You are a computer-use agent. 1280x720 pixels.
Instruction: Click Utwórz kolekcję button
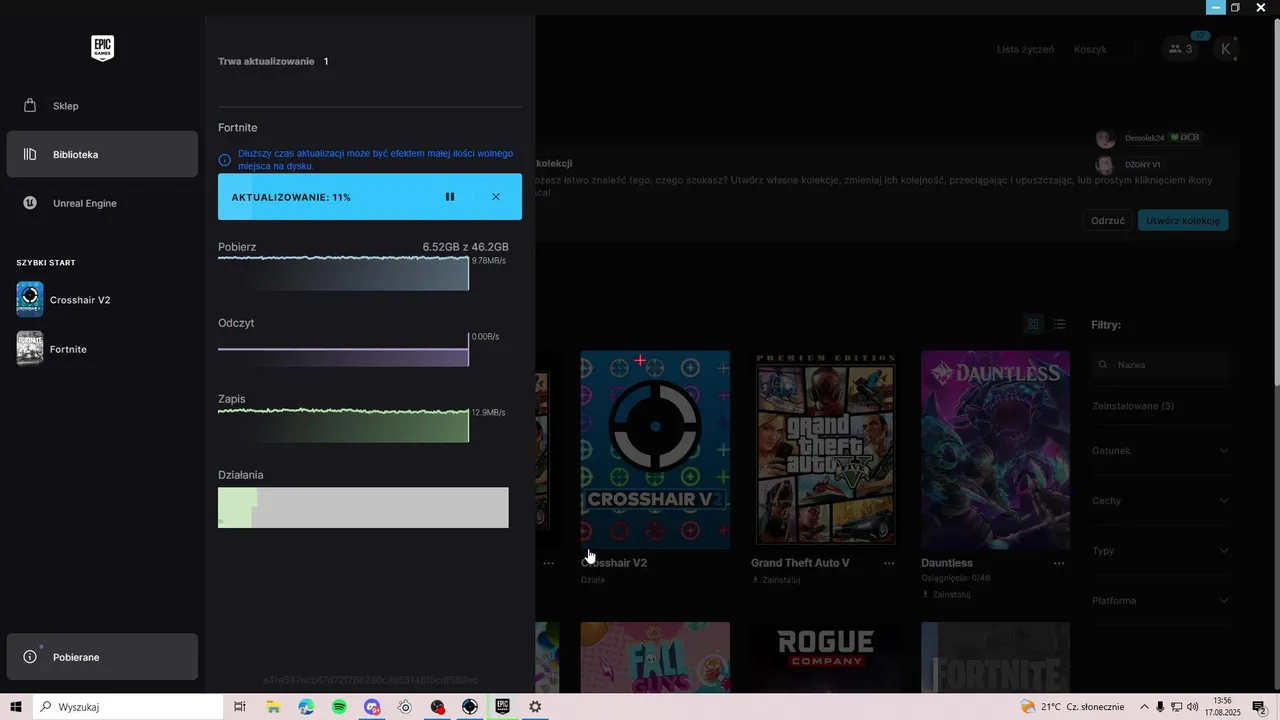coord(1183,221)
